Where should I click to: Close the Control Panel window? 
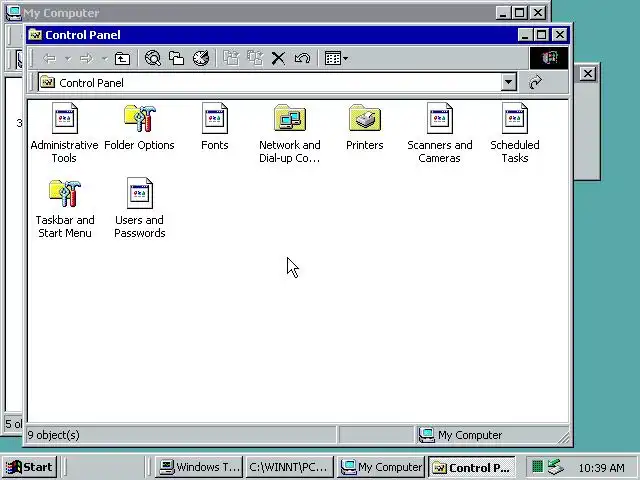(560, 35)
